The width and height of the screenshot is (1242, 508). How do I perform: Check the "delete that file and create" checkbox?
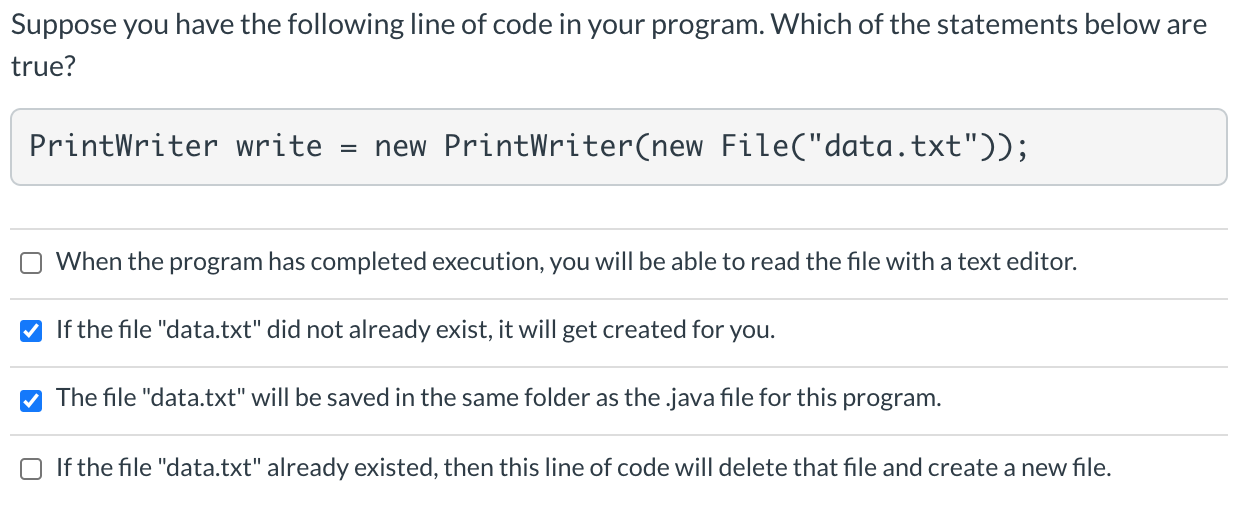pos(31,467)
